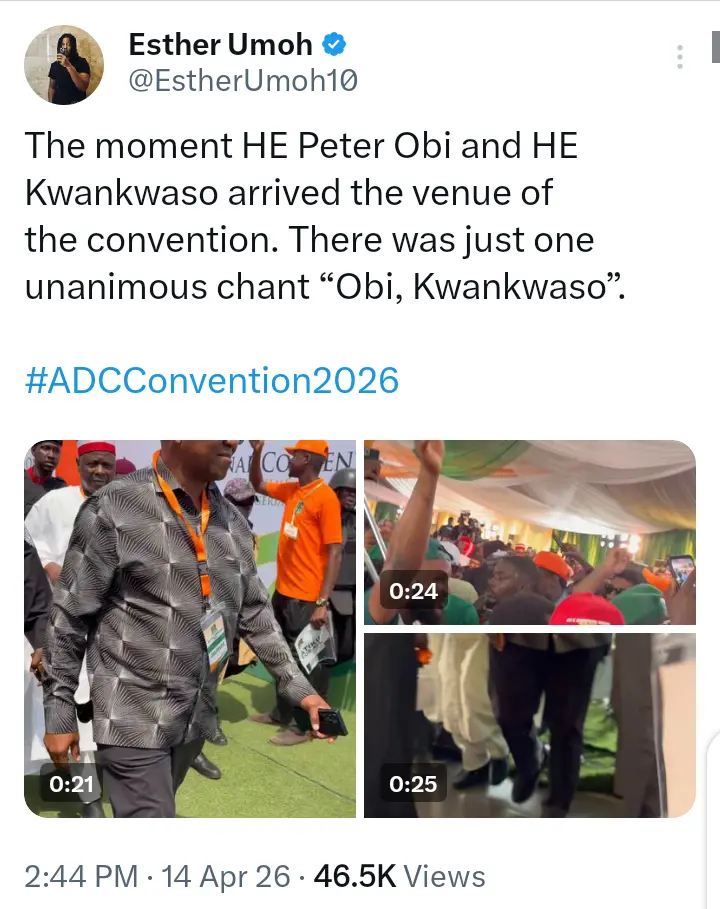Open Esther Umoh's profile picture
The height and width of the screenshot is (909, 720).
click(63, 65)
